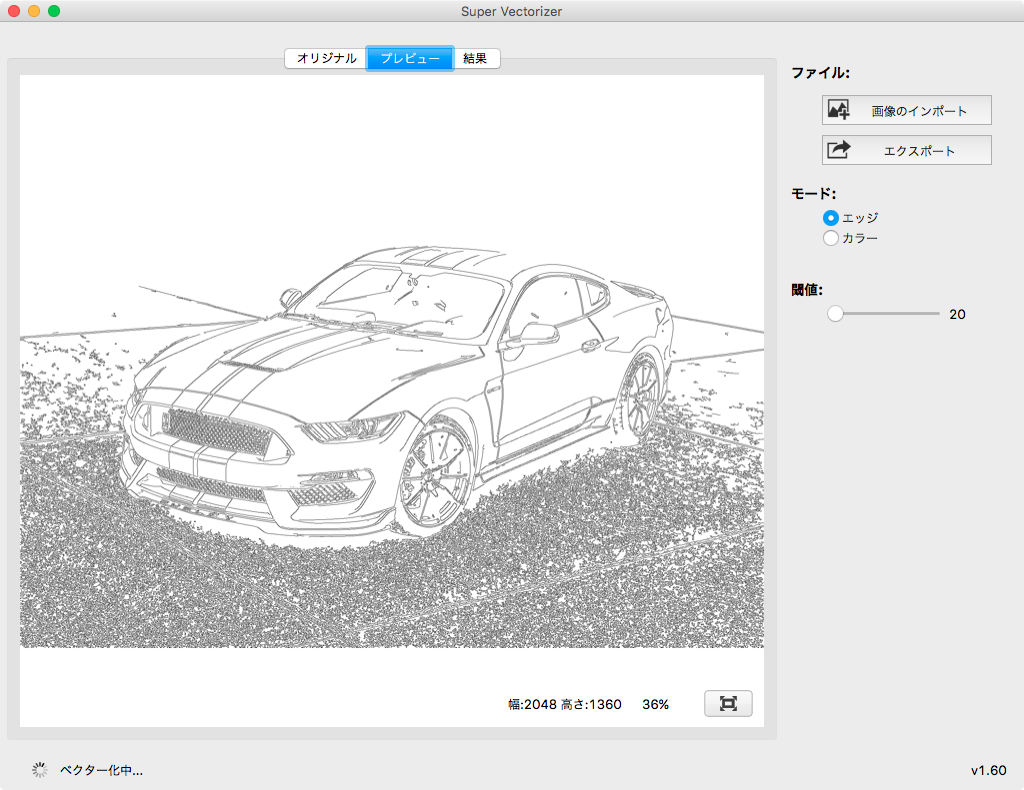
Task: Click the 閾値 threshold slider handle
Action: point(835,314)
